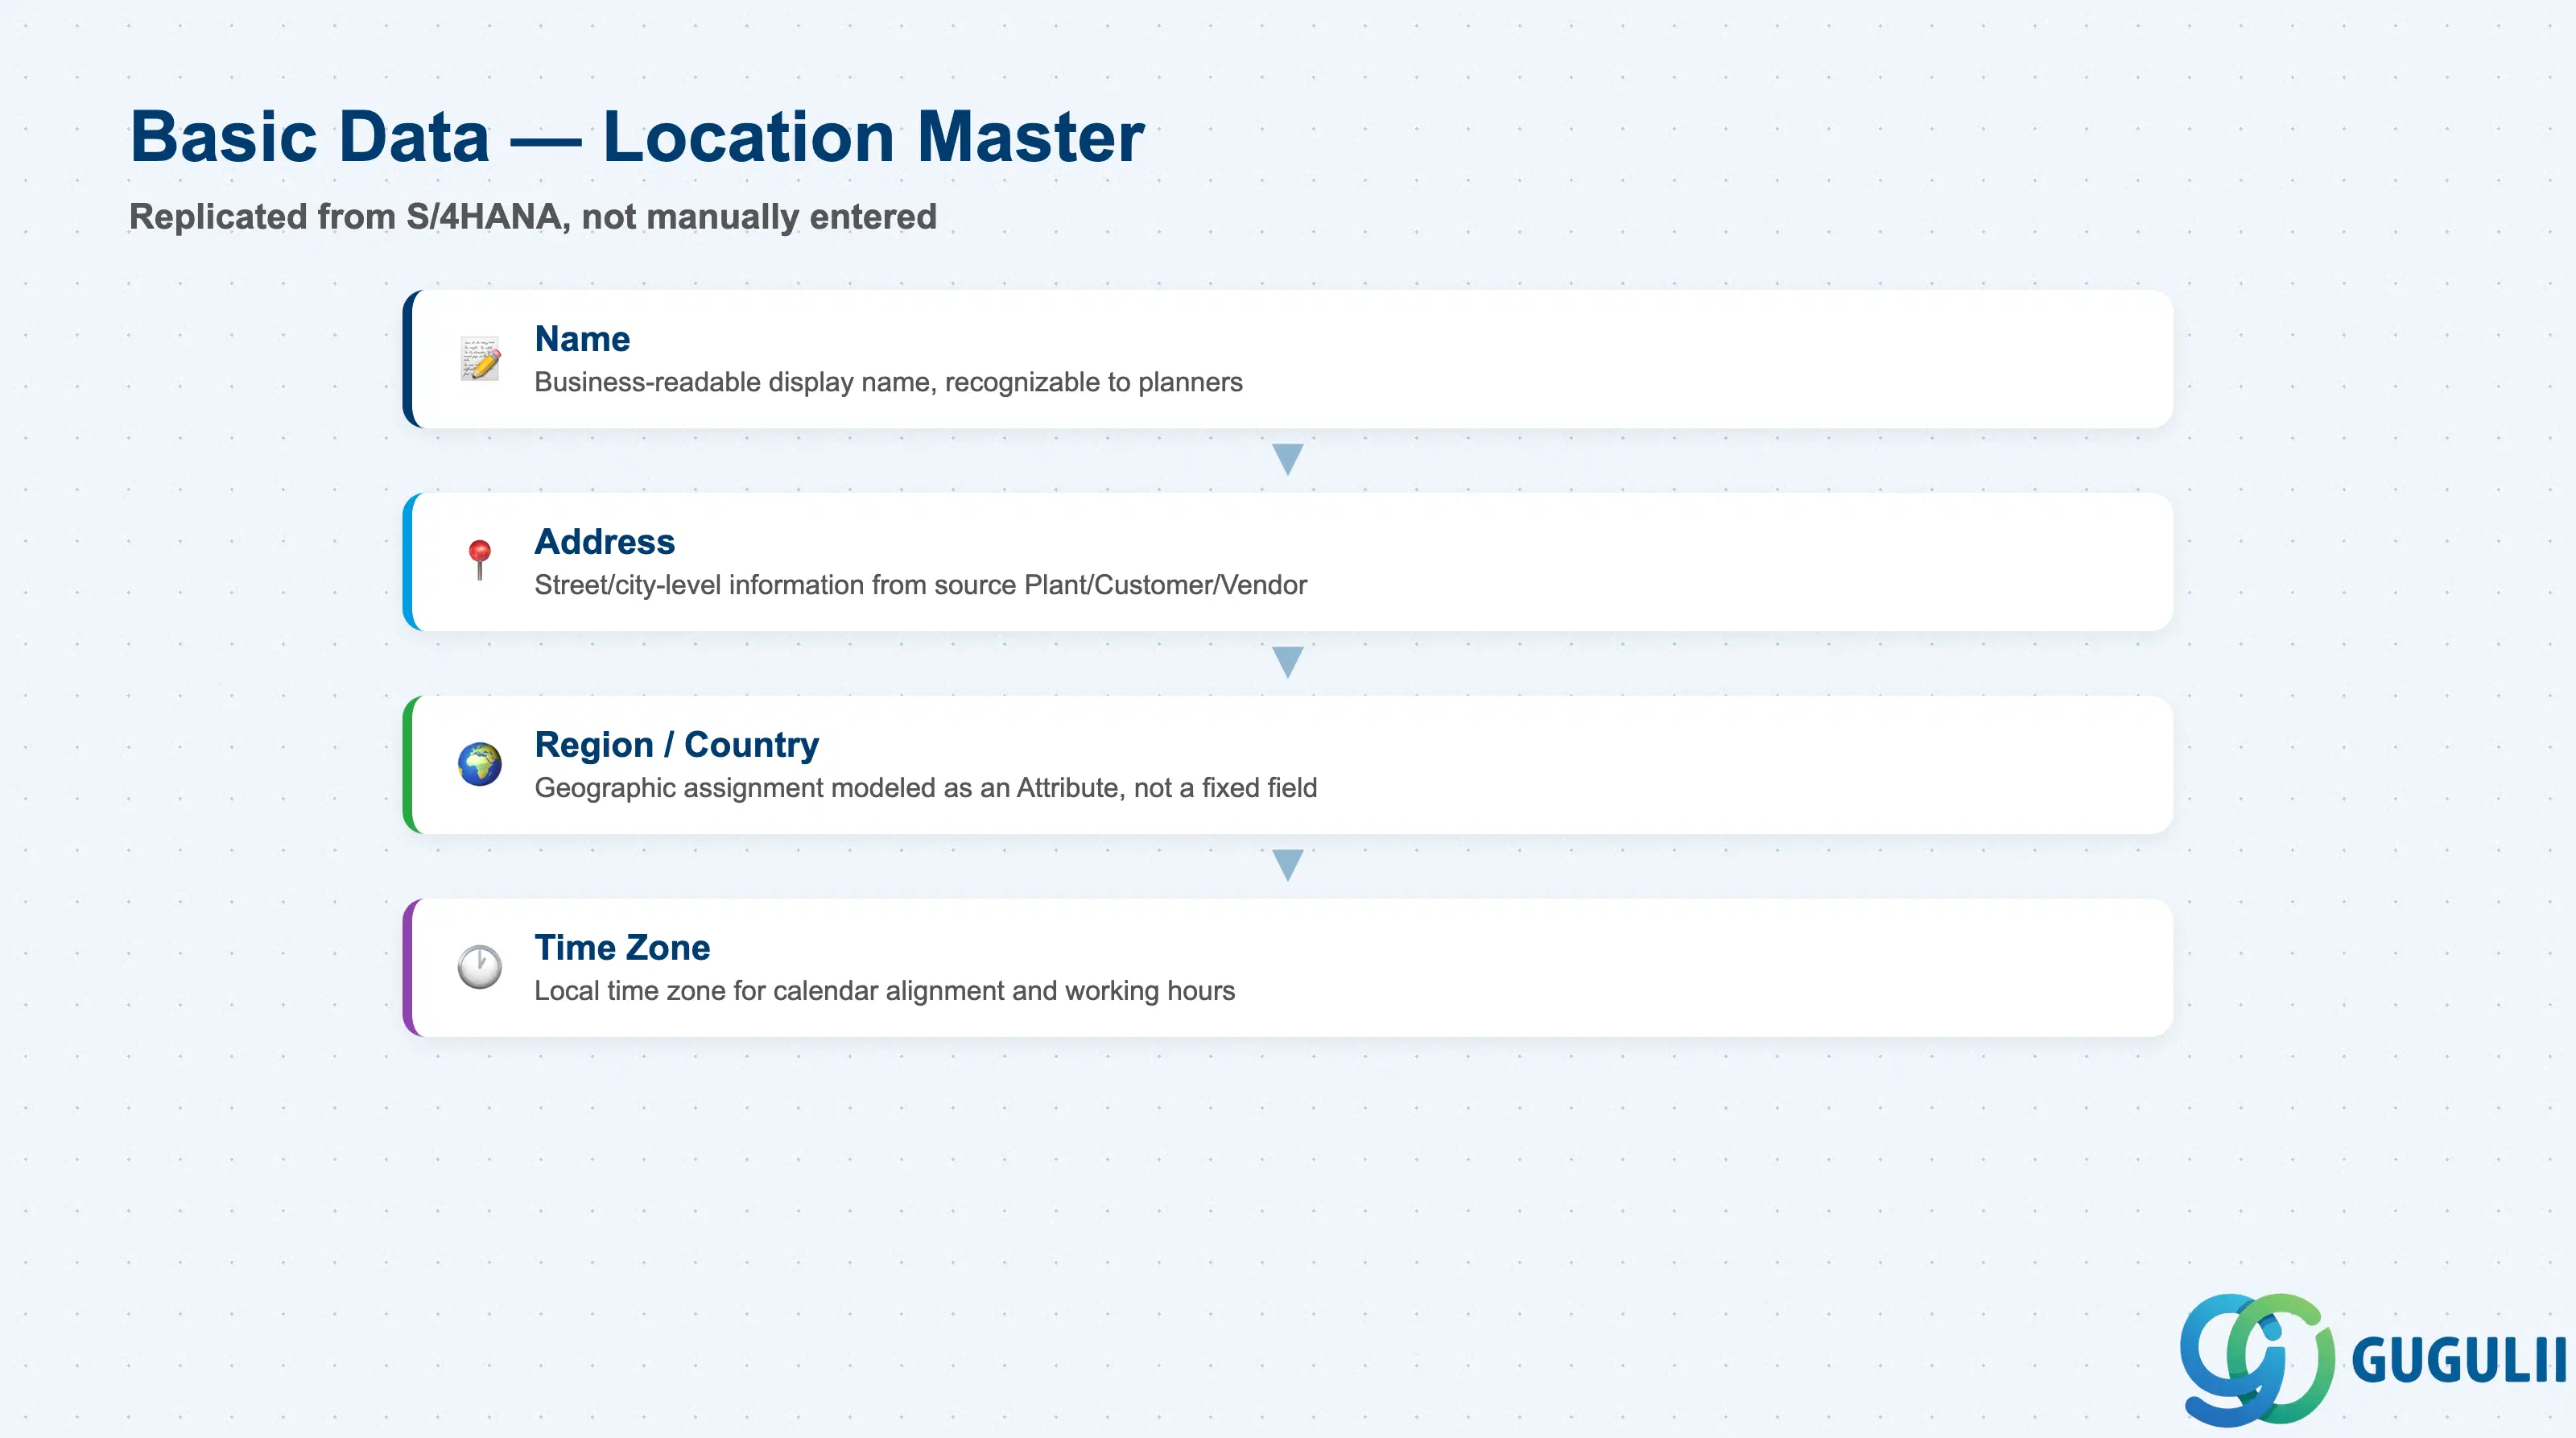Click 'Local time zone for calendar alignment' description
The height and width of the screenshot is (1438, 2576).
(x=884, y=992)
